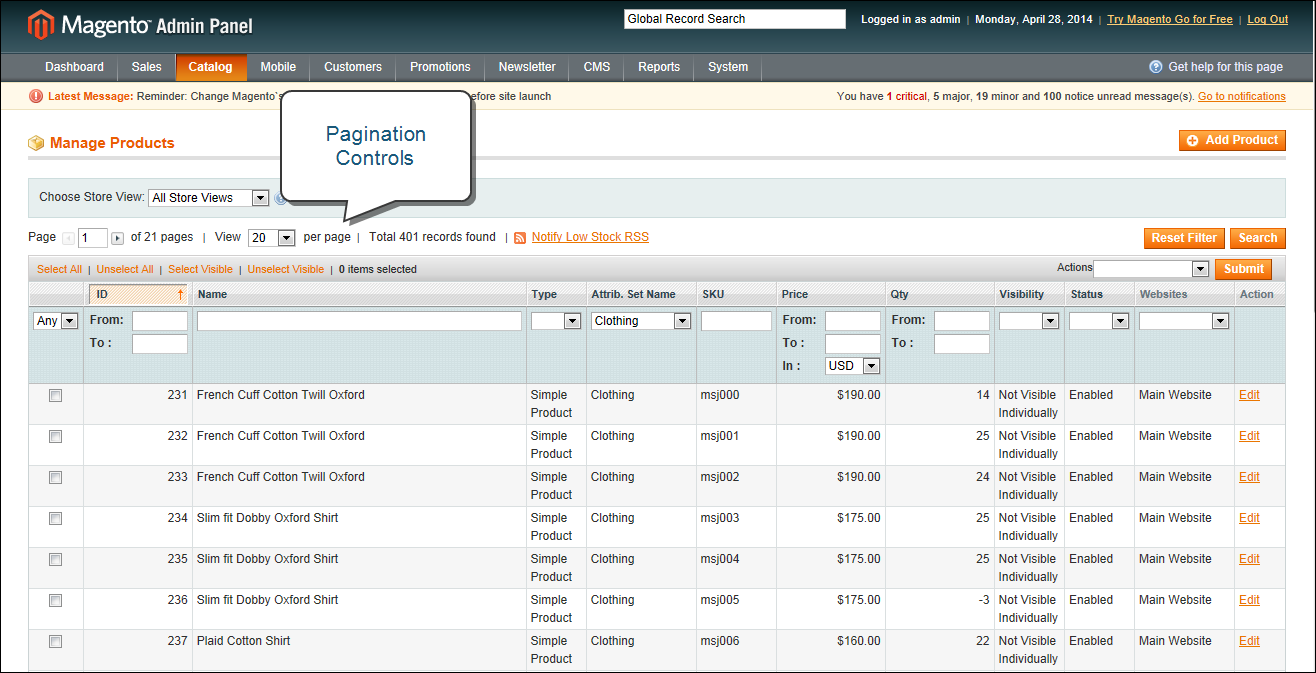Viewport: 1316px width, 673px height.
Task: Tick checkbox for product ID 236
Action: (56, 601)
